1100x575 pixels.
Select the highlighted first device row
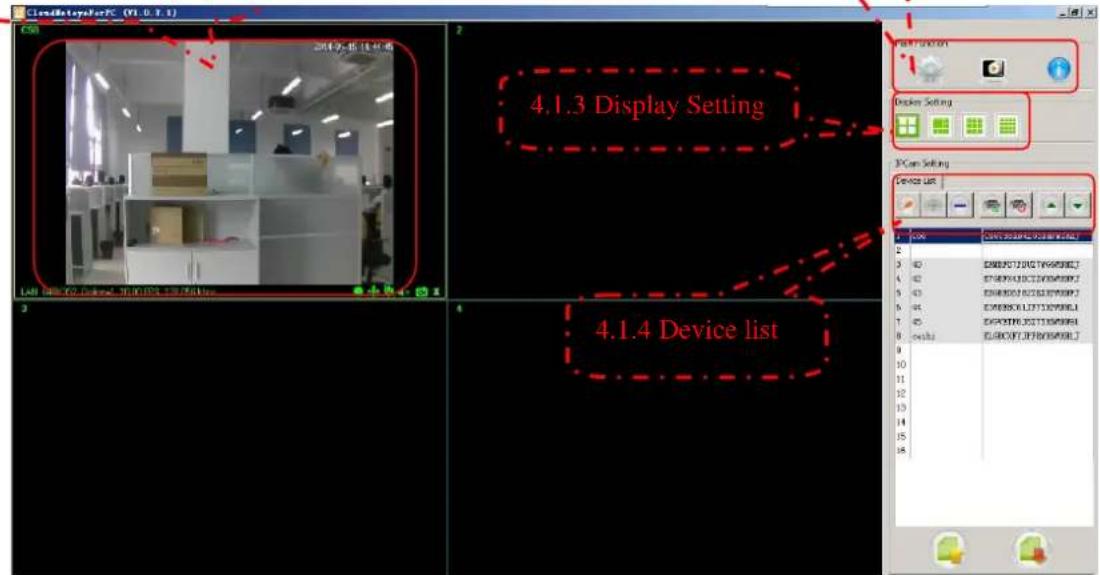(993, 237)
